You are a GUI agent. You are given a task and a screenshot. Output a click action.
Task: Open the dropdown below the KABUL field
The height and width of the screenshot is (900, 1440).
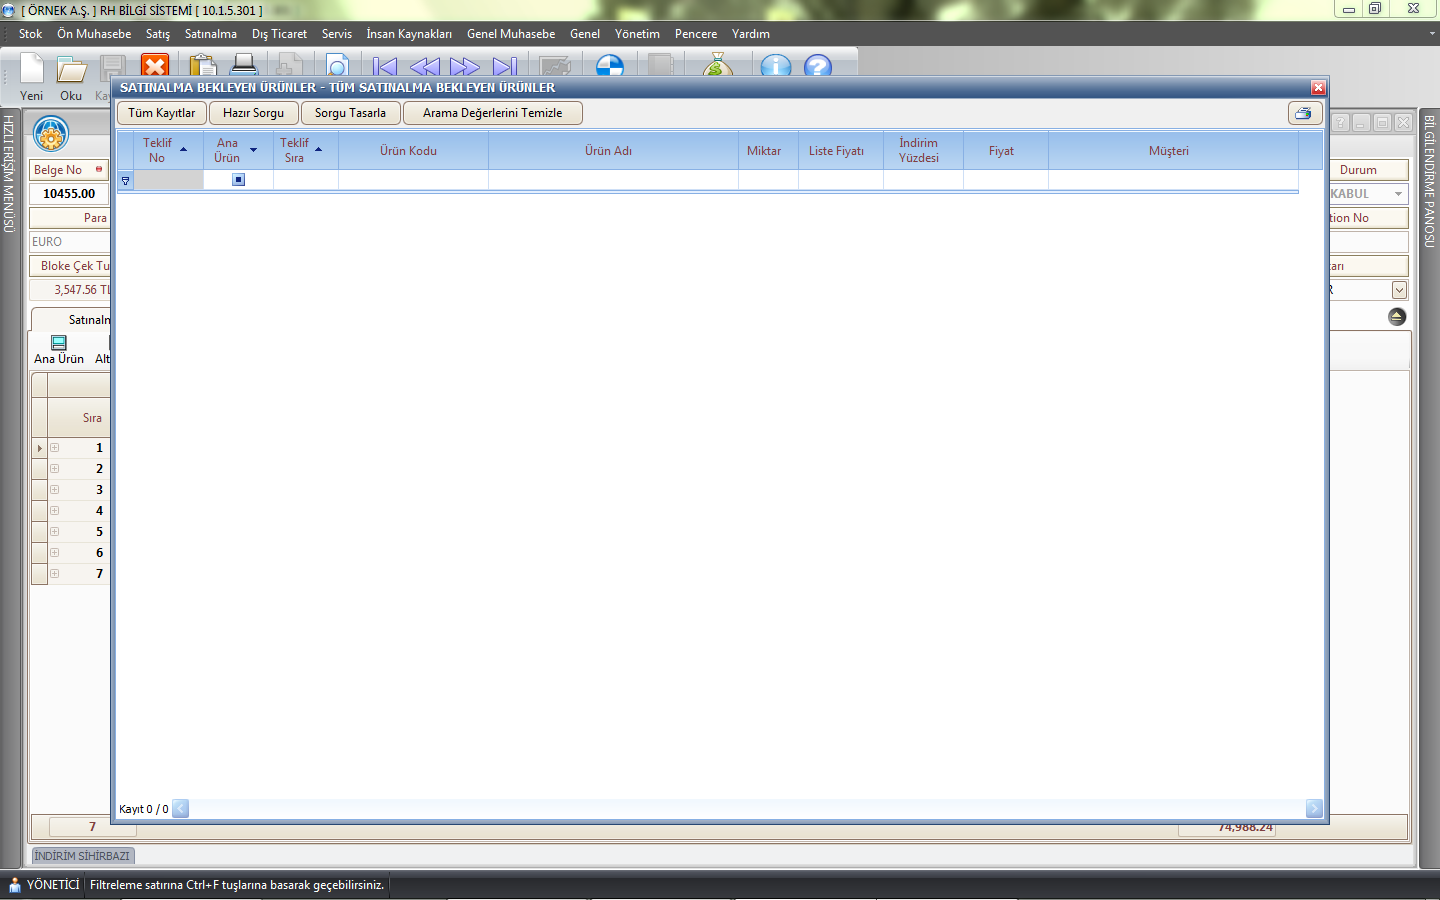coord(1399,290)
